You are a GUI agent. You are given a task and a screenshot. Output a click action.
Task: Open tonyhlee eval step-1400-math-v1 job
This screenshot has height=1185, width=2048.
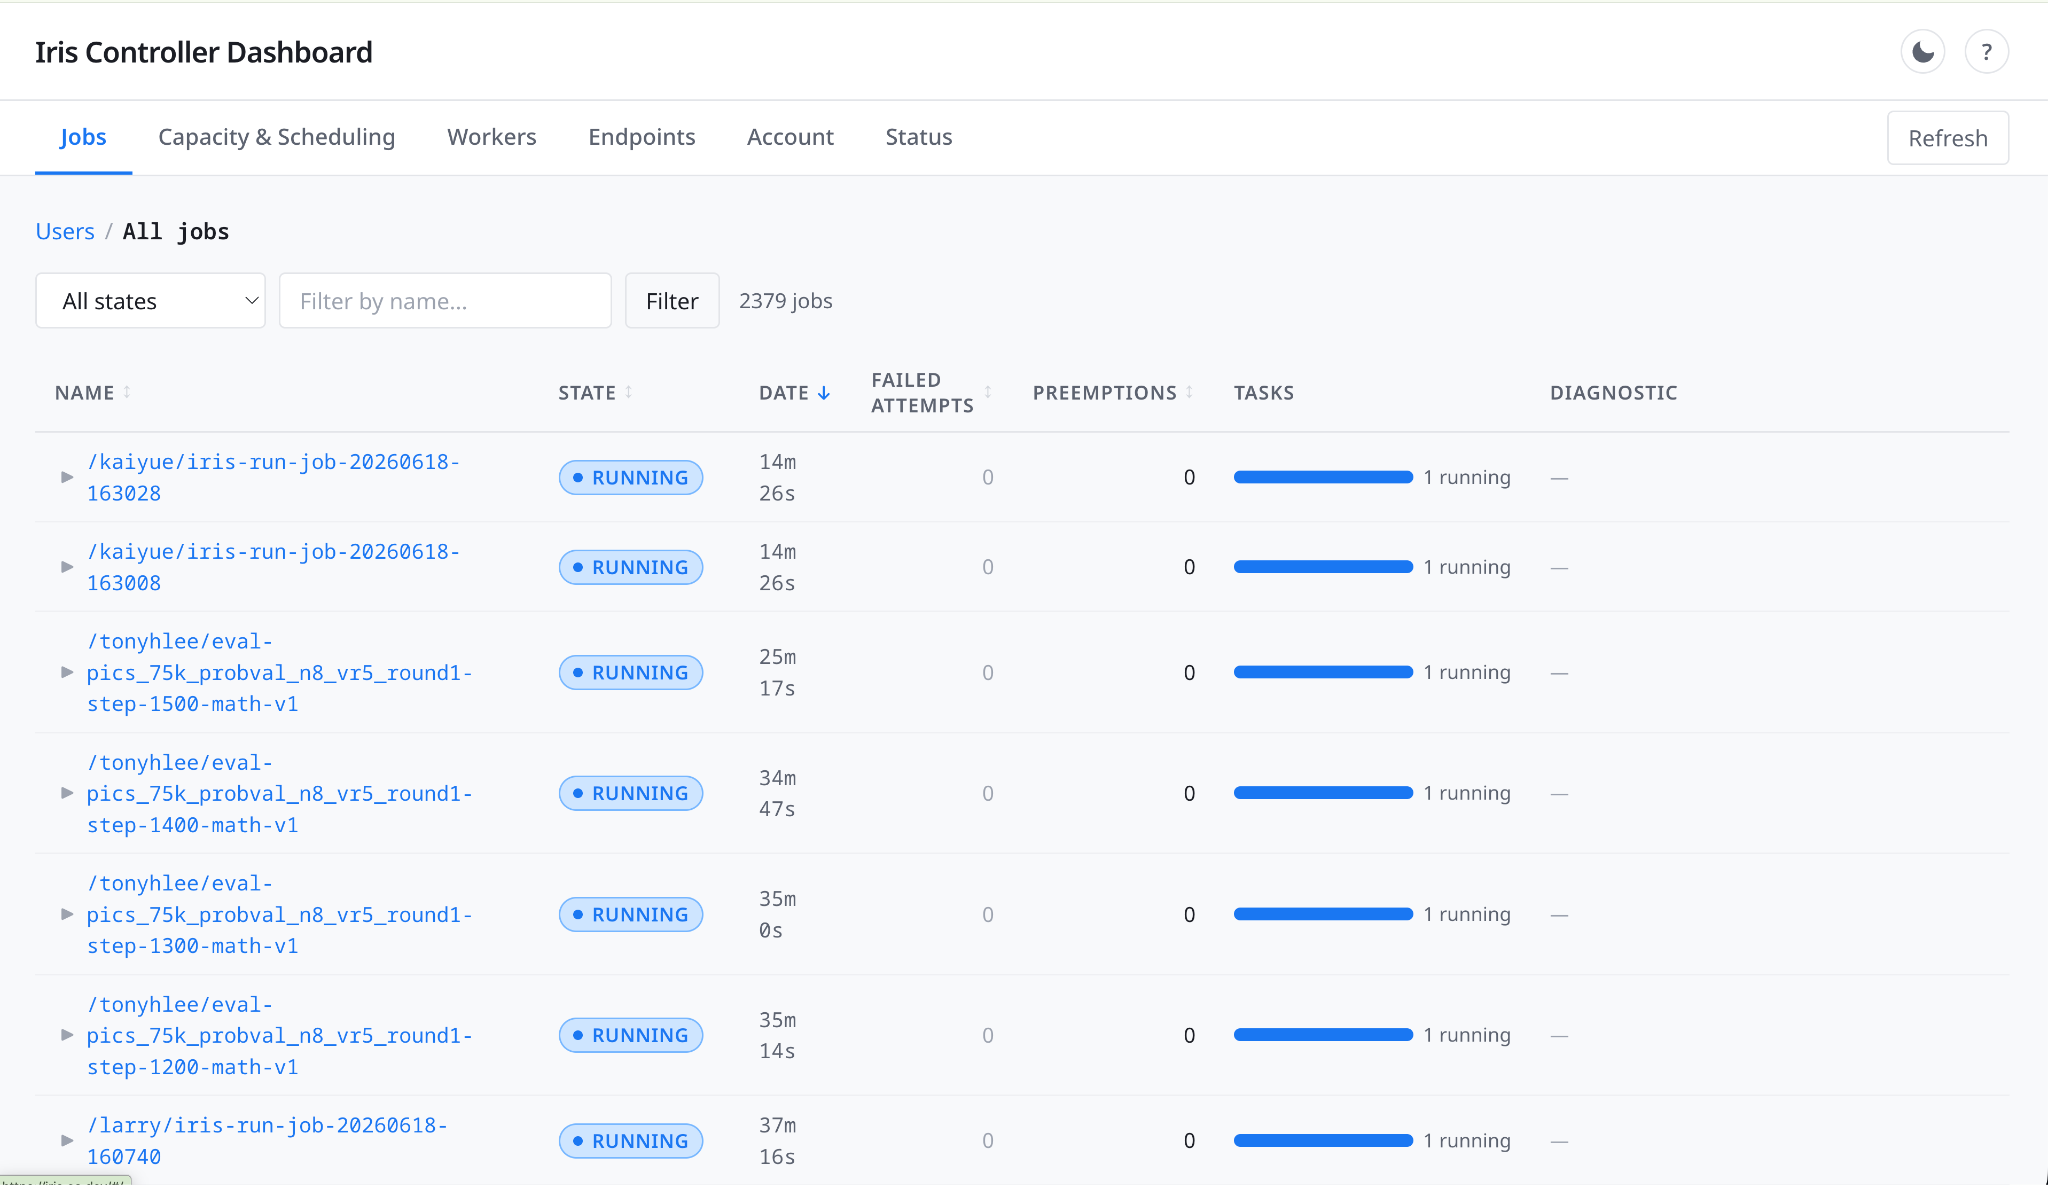coord(280,793)
